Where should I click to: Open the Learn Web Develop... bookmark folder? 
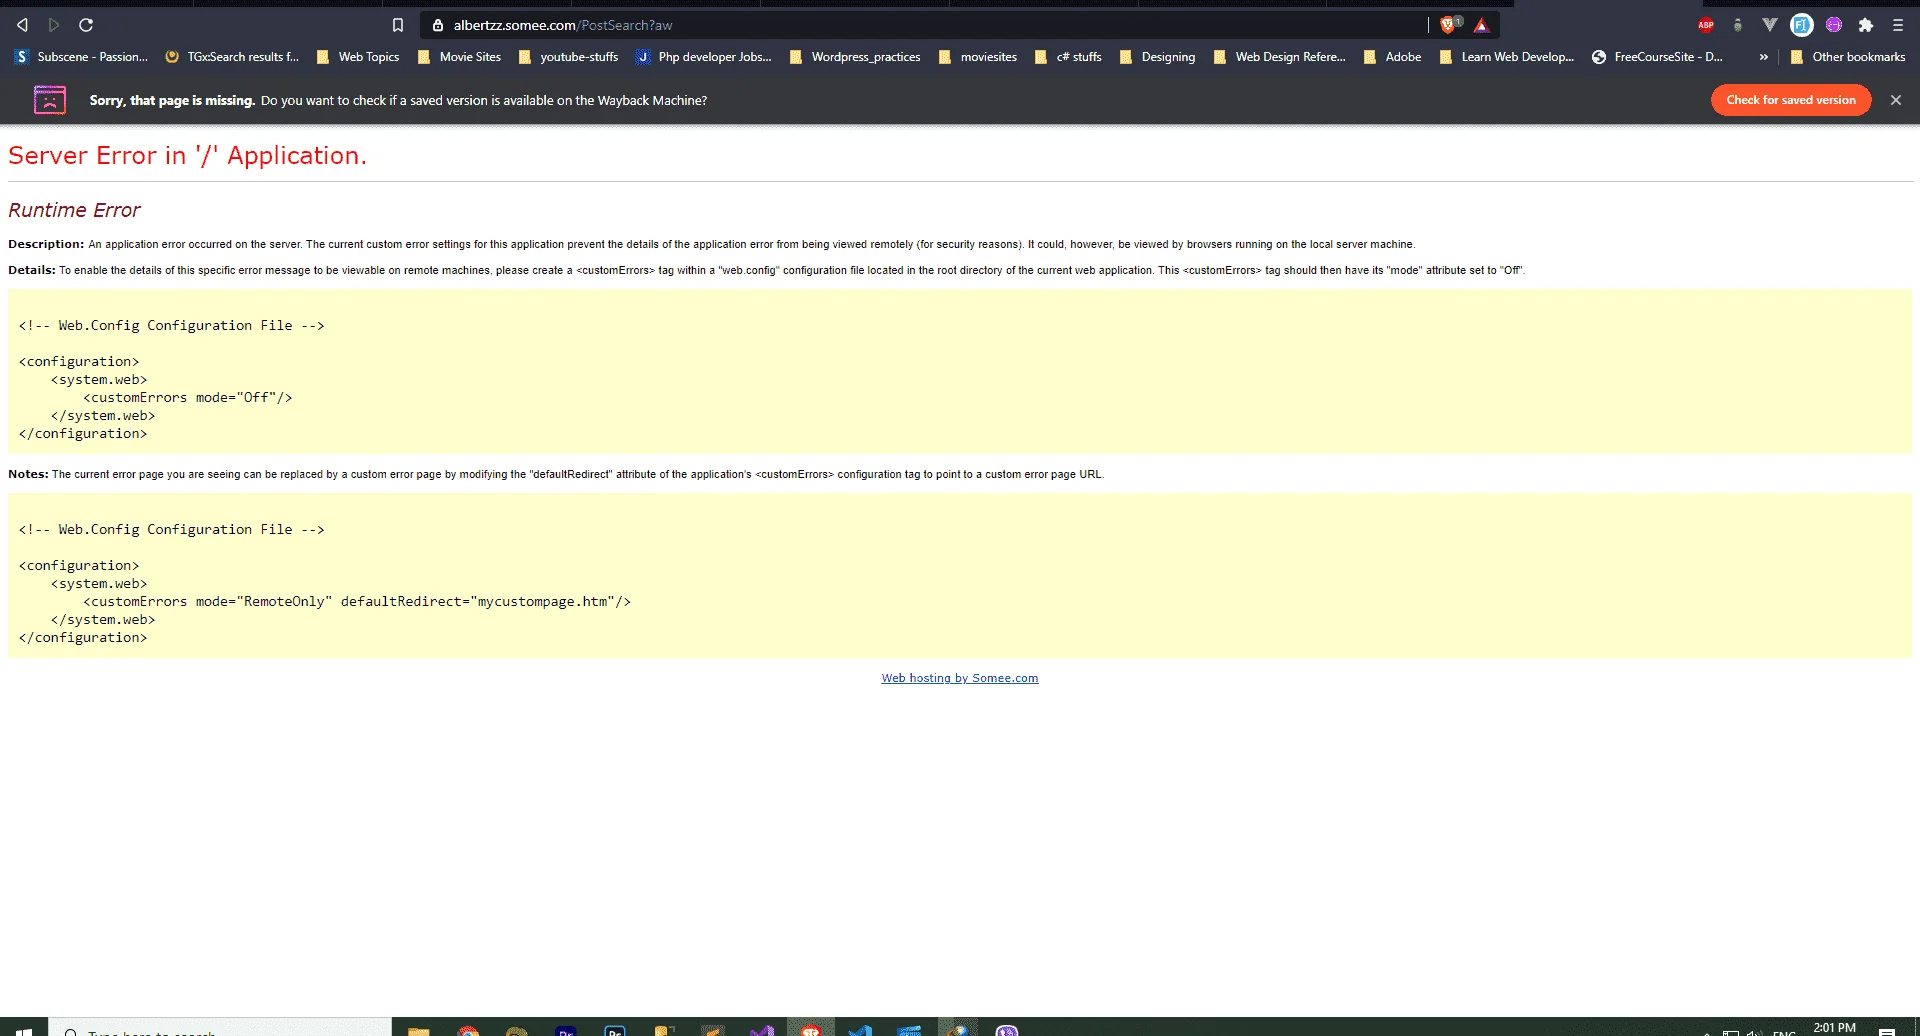click(1507, 57)
